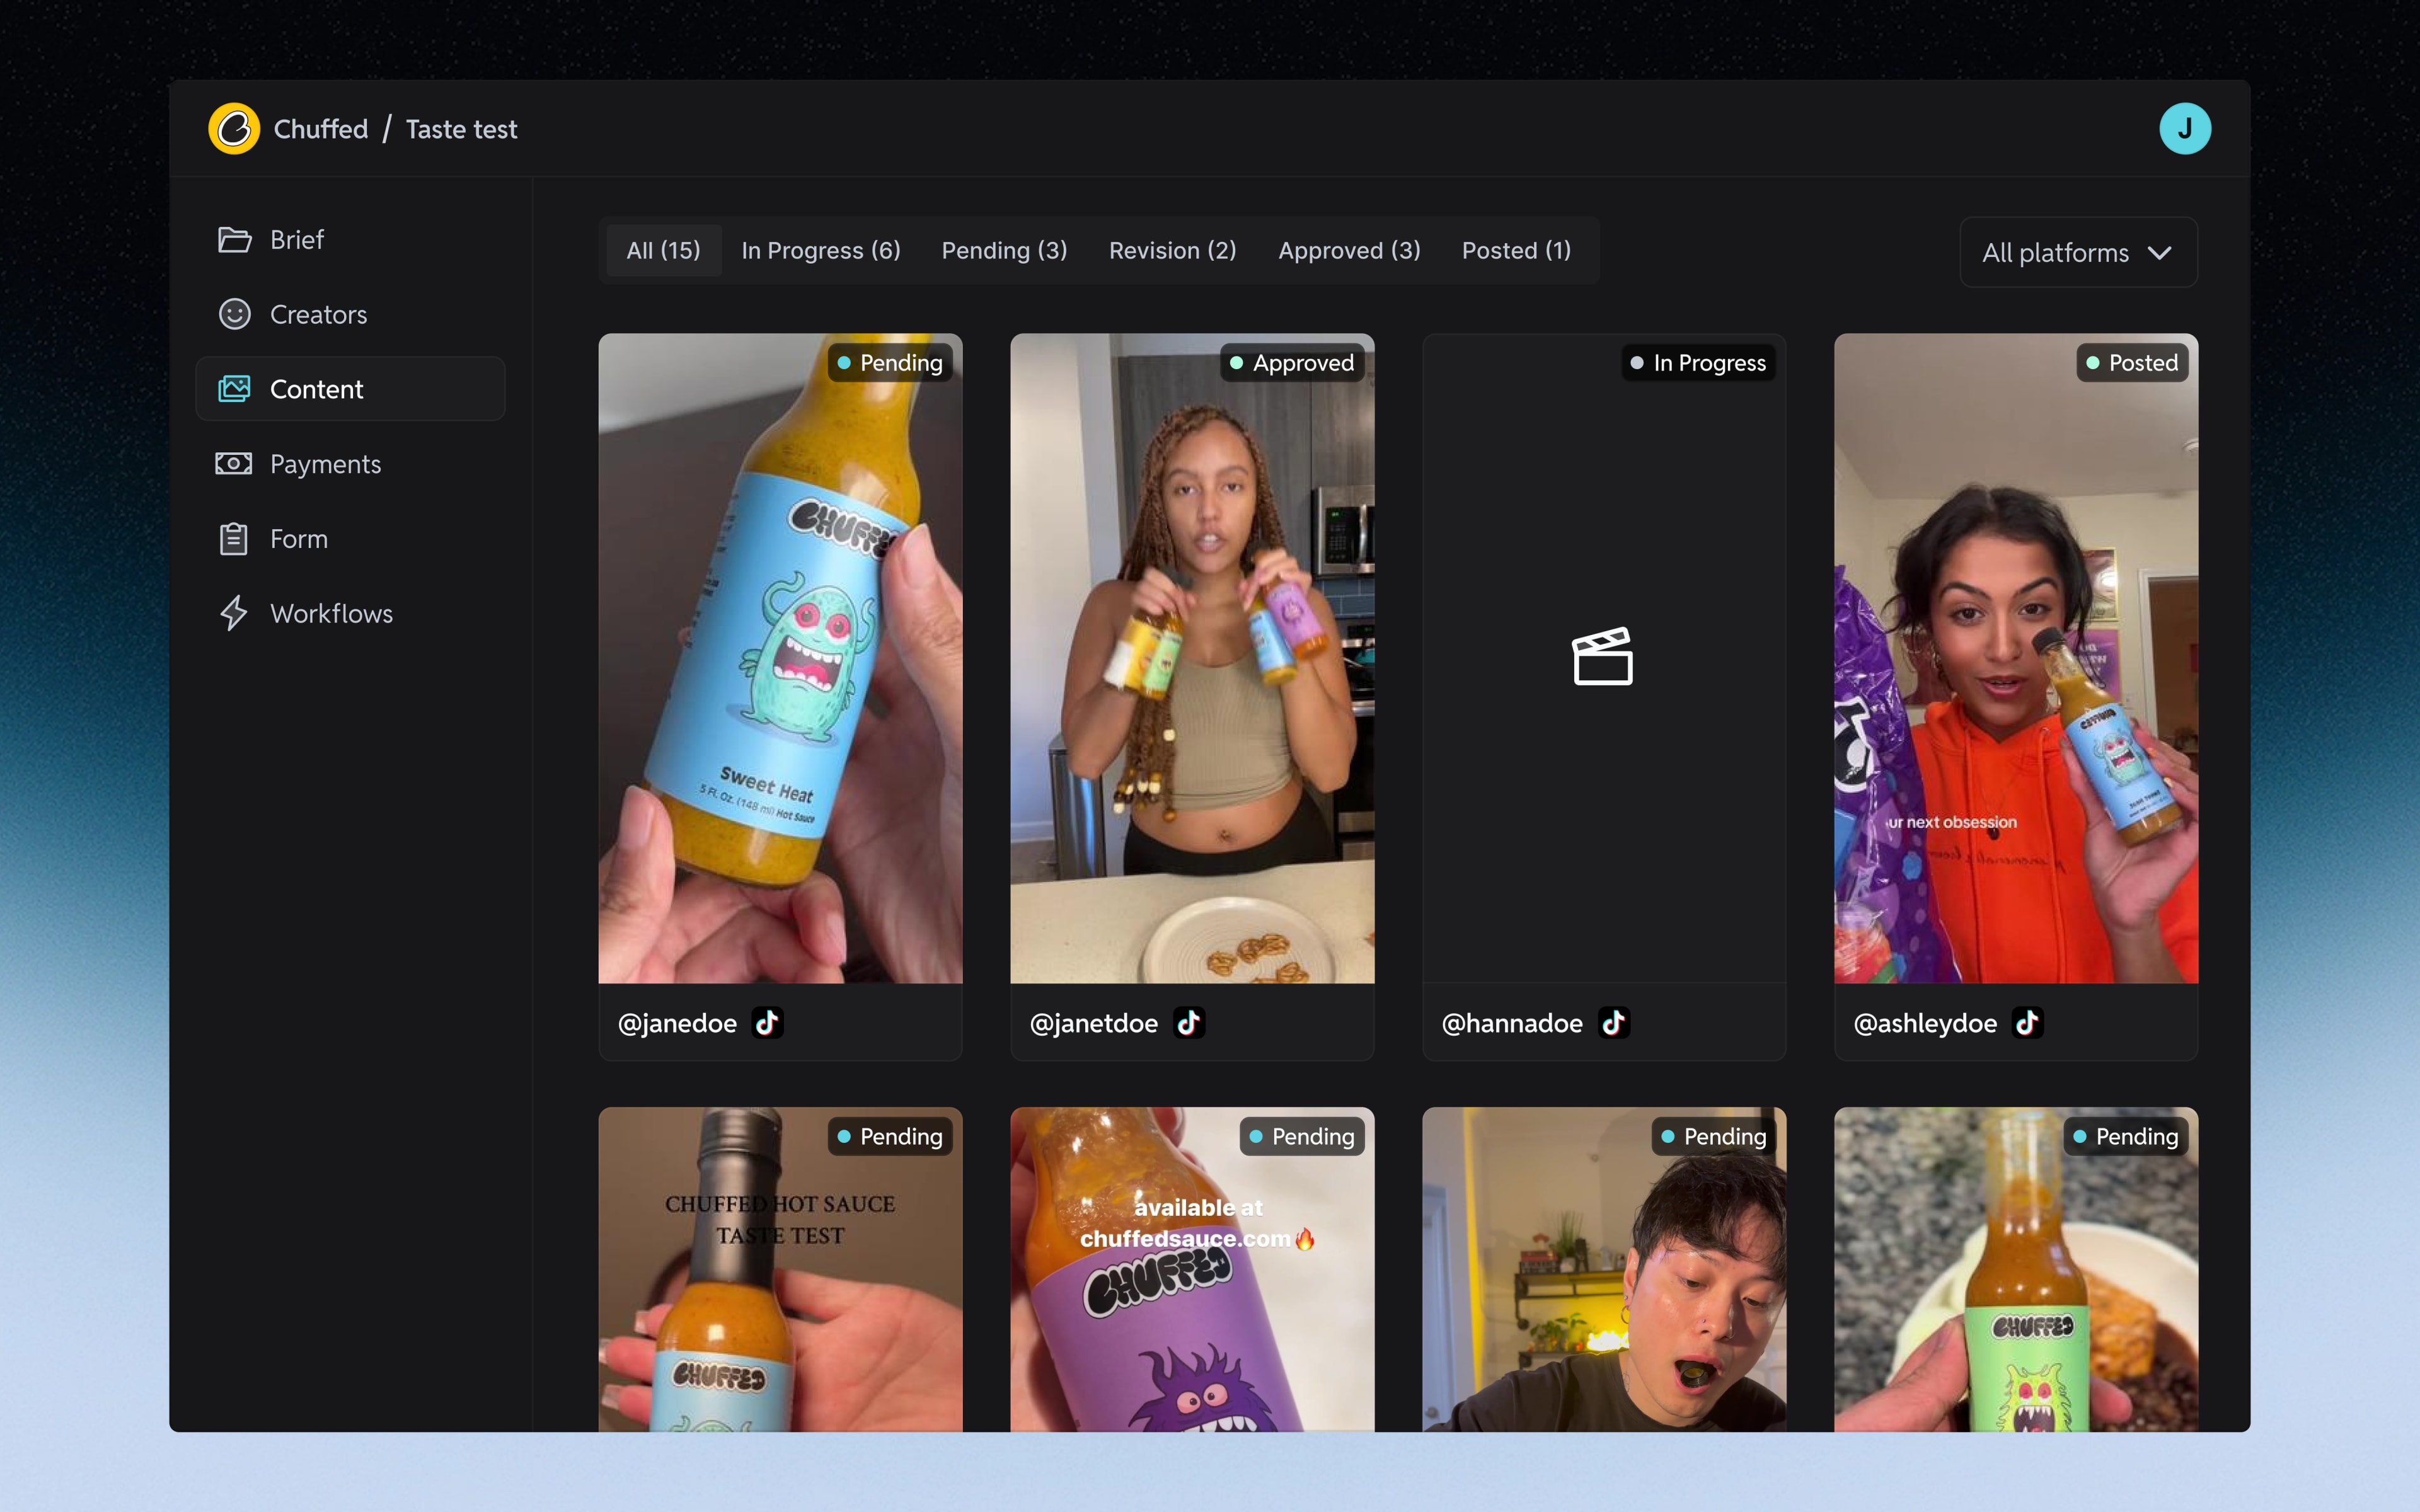Go to the Workflows sidebar menu item

tap(350, 613)
